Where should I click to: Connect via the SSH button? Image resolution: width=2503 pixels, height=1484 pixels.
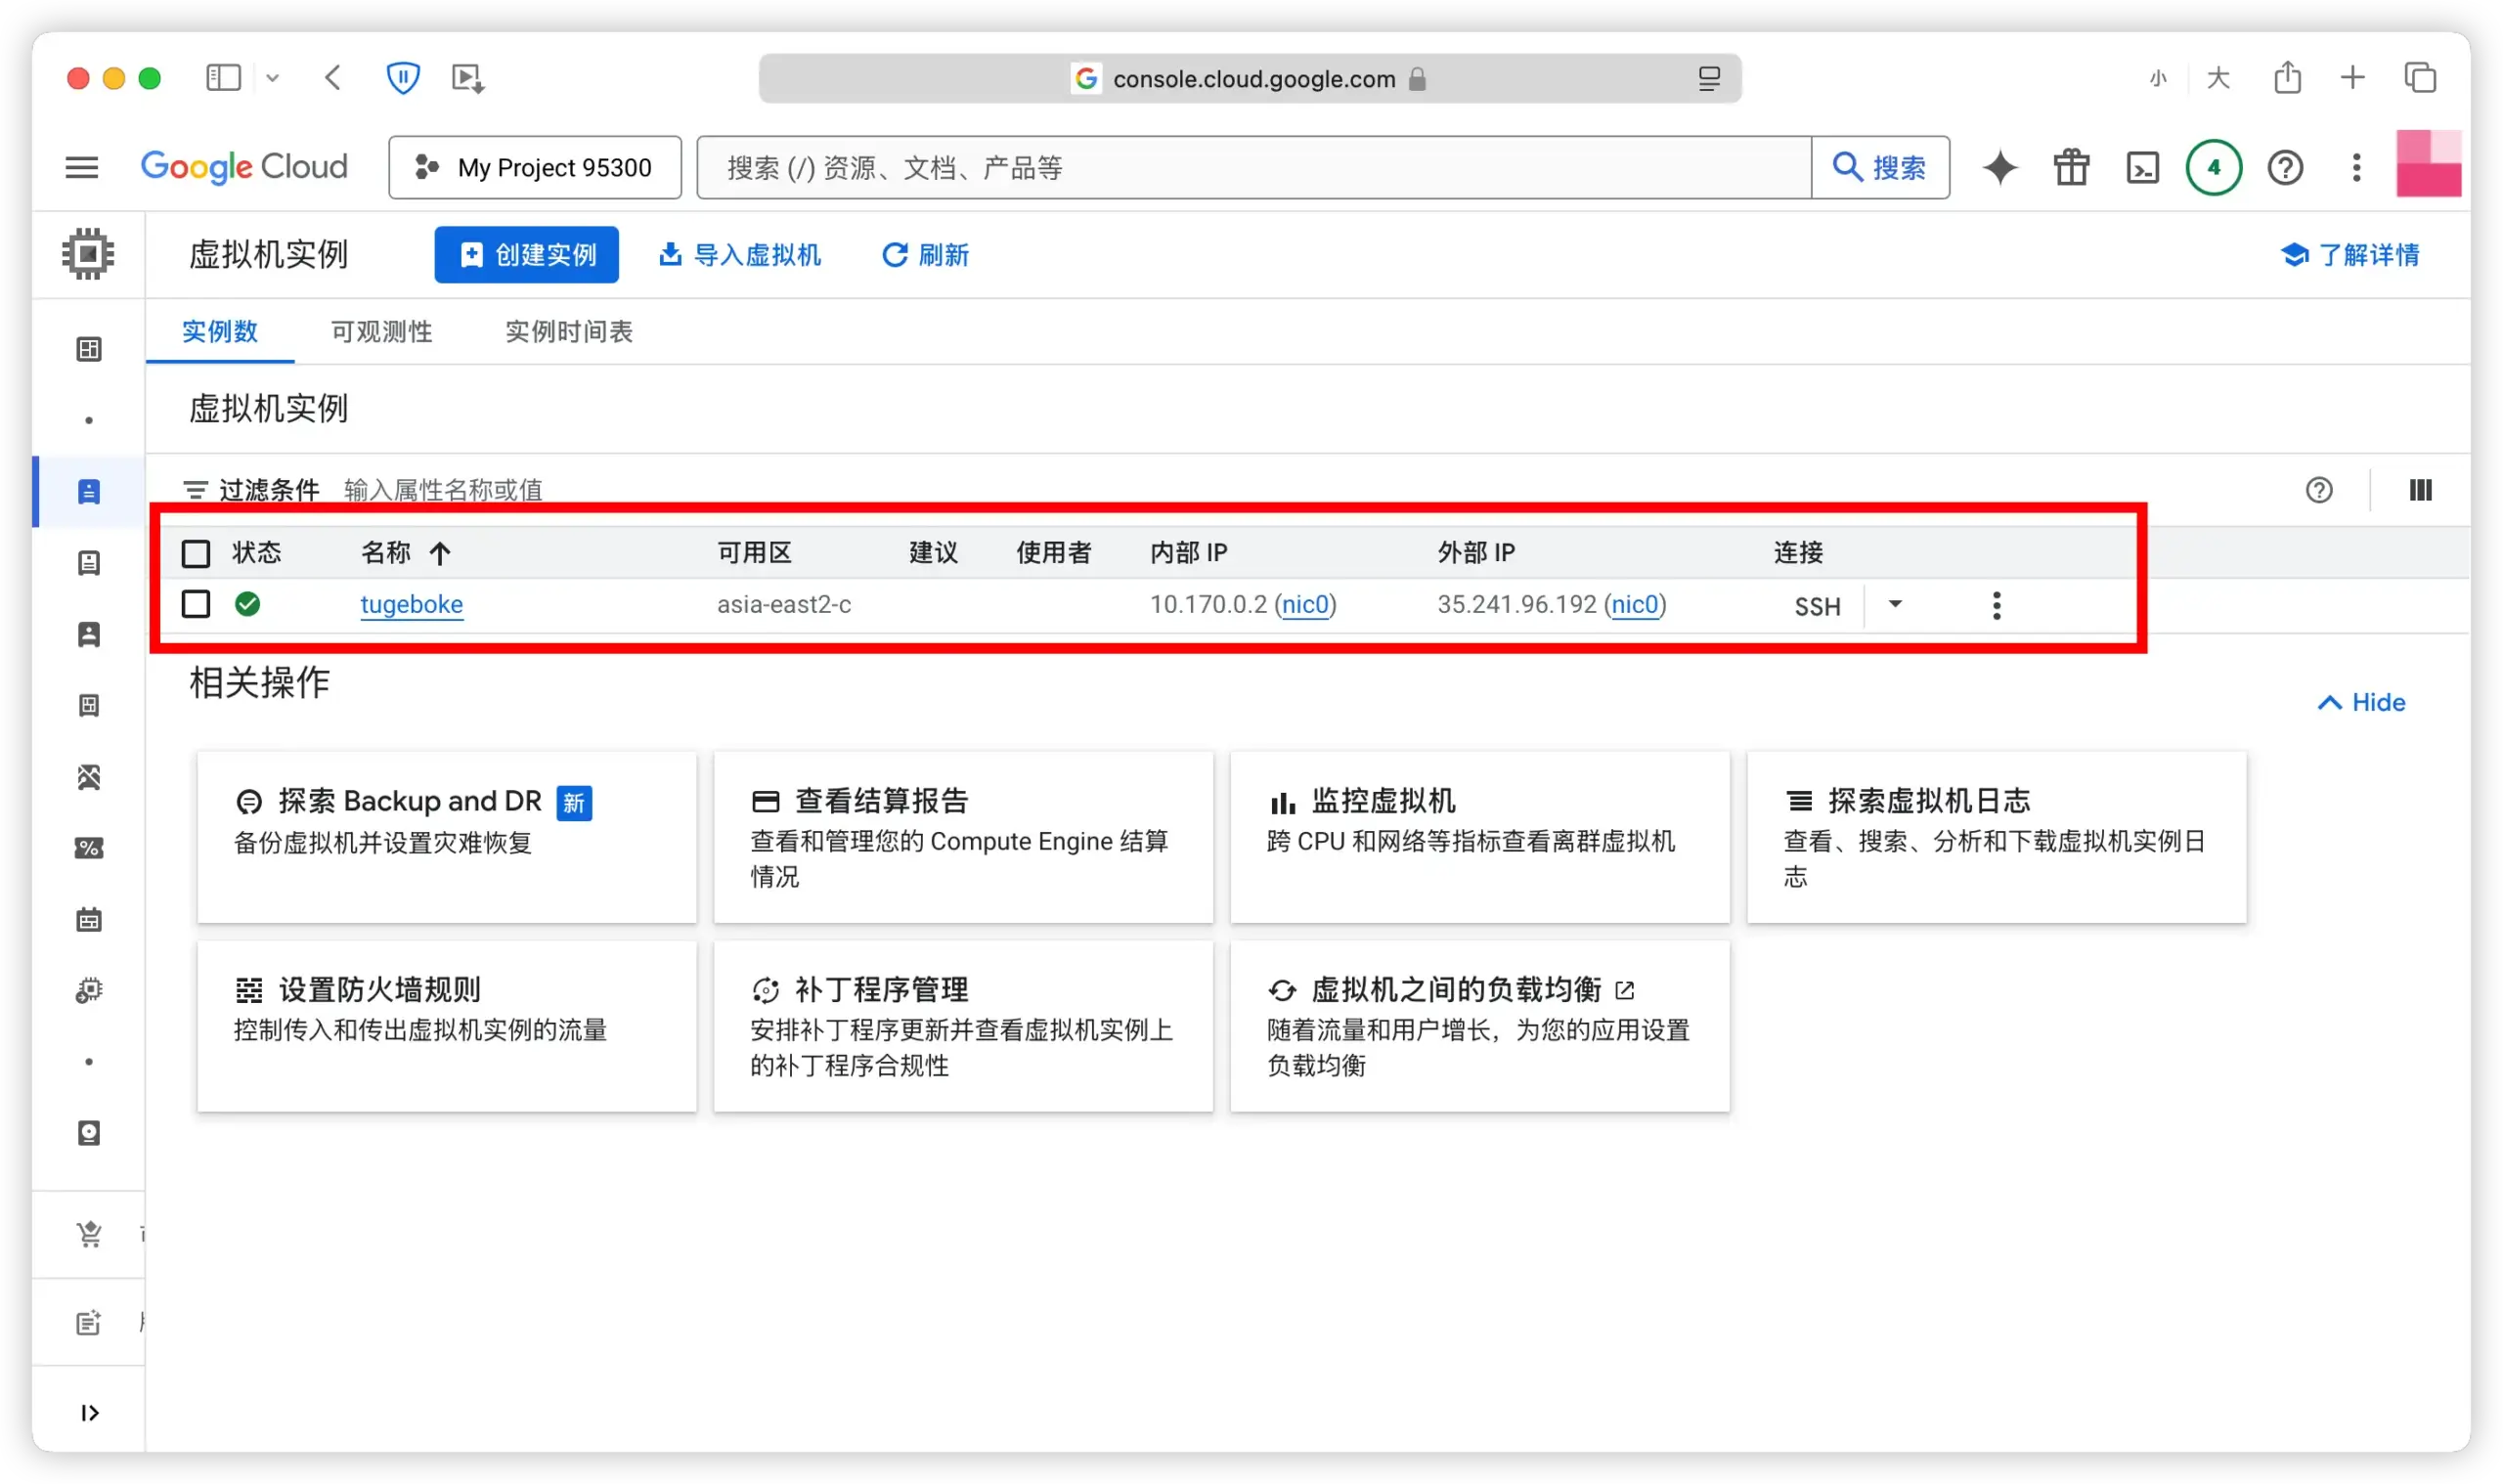click(x=1817, y=606)
